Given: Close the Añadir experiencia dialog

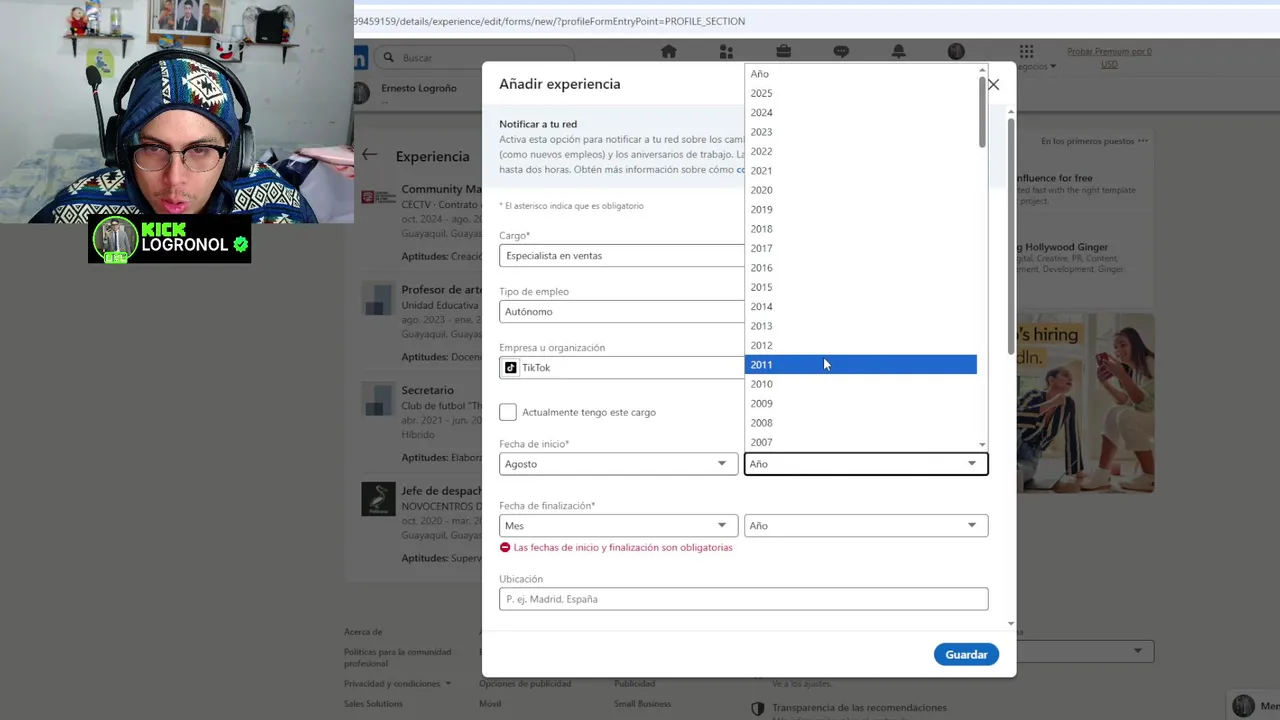Looking at the screenshot, I should pyautogui.click(x=993, y=85).
